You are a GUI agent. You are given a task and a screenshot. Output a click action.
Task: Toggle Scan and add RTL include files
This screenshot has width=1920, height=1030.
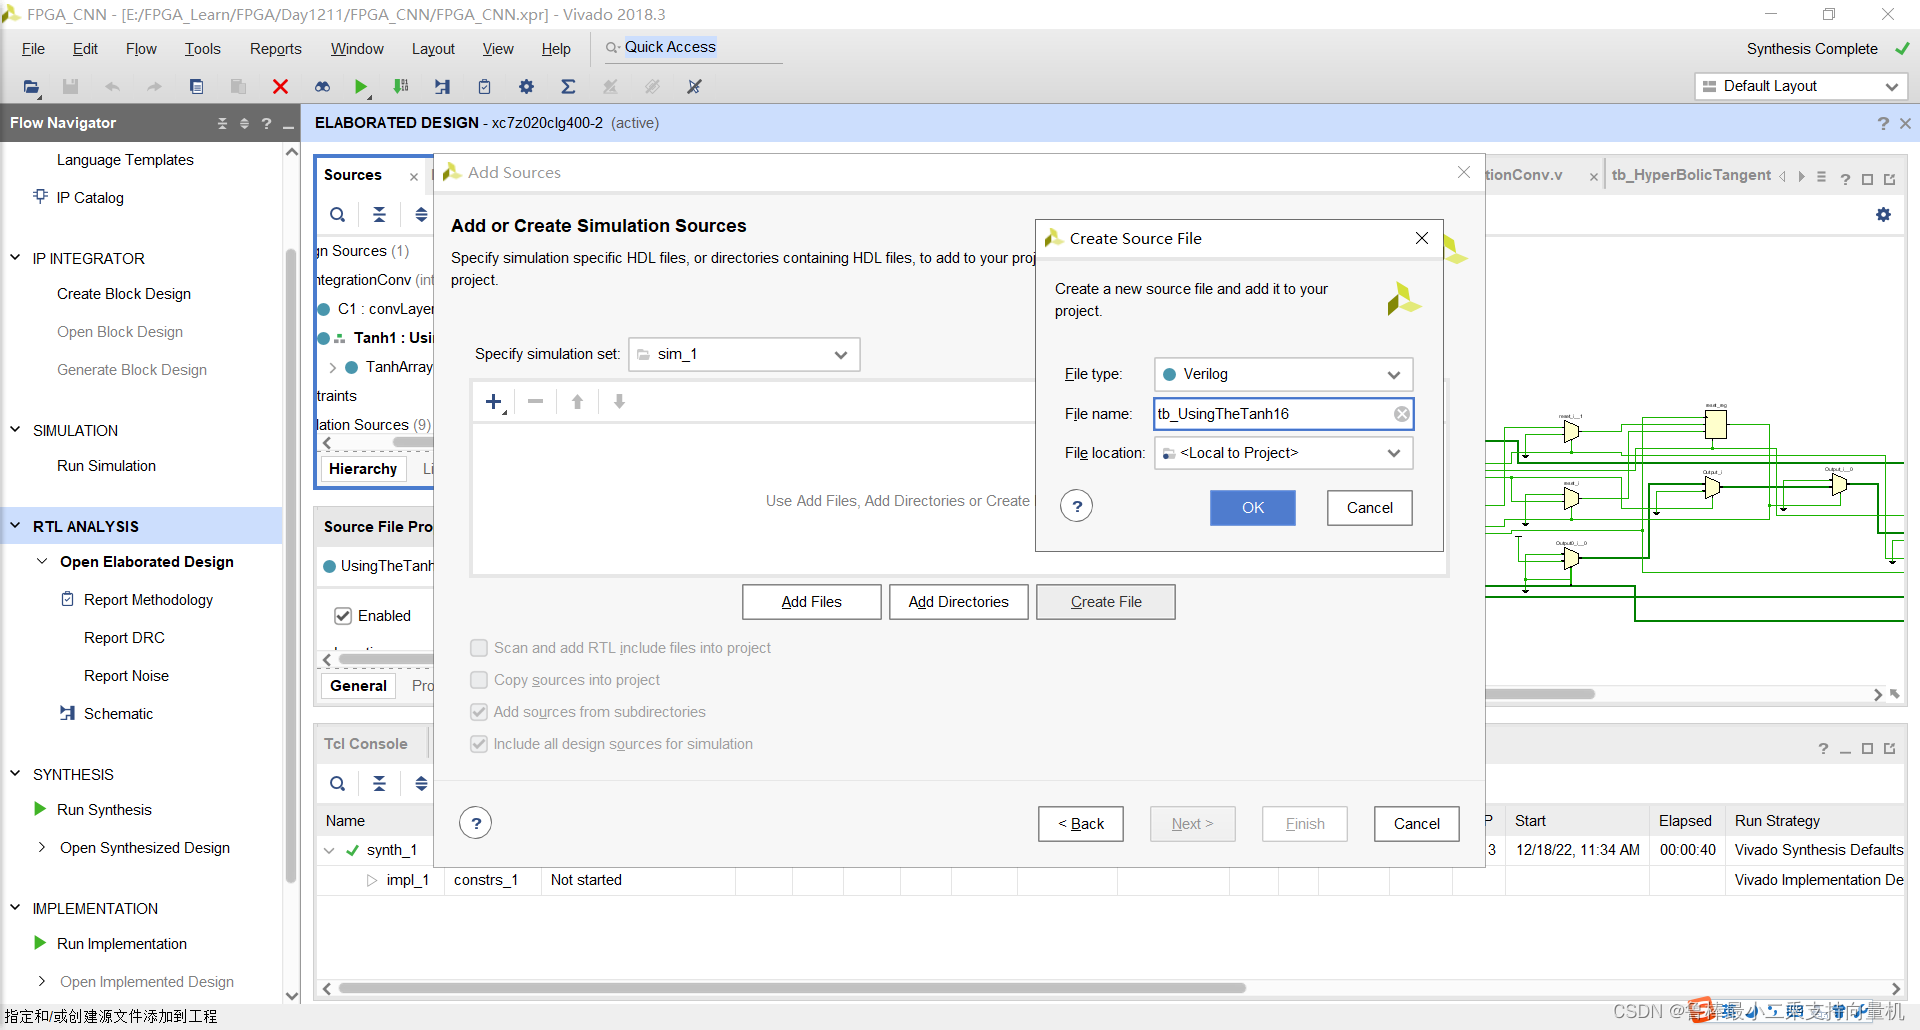tap(479, 648)
